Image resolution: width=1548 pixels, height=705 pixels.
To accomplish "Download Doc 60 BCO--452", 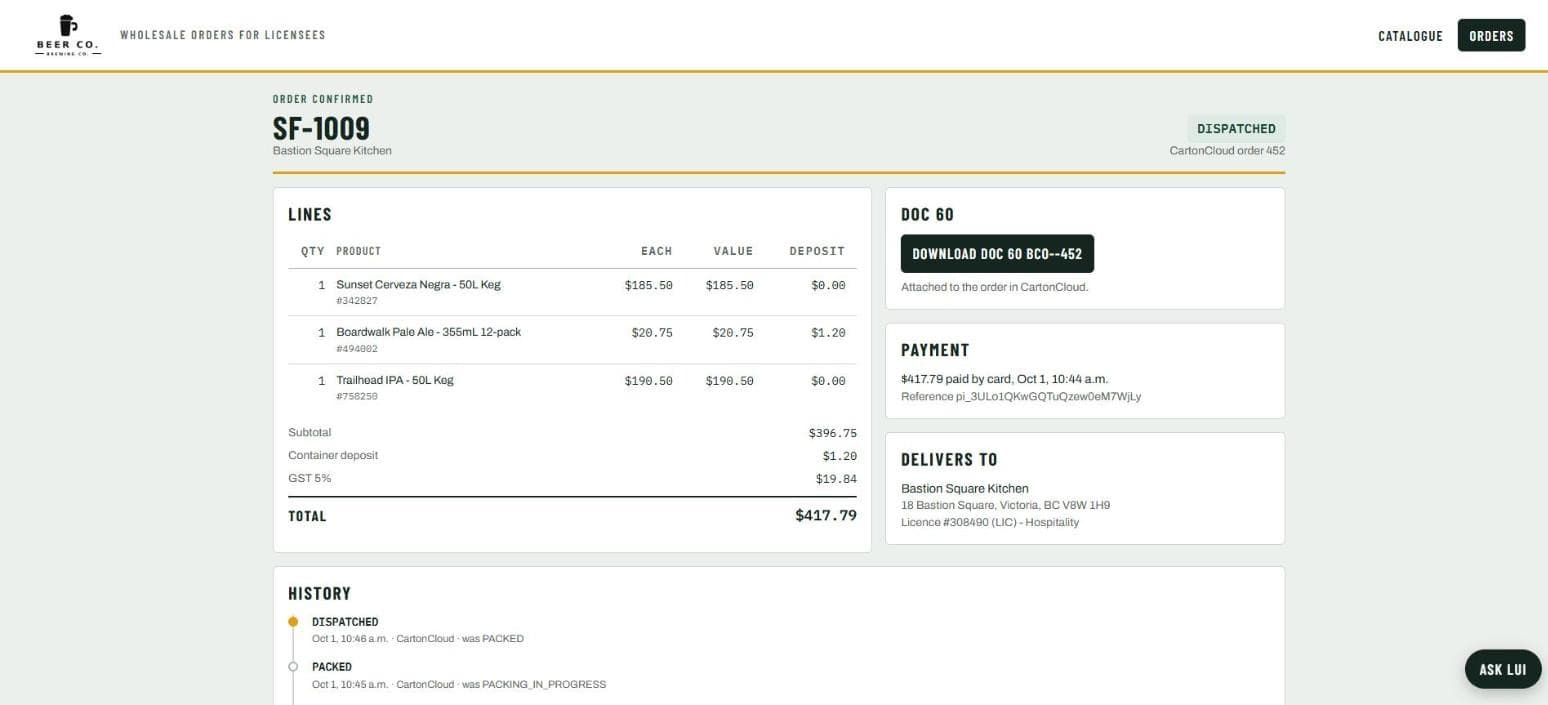I will pos(997,254).
